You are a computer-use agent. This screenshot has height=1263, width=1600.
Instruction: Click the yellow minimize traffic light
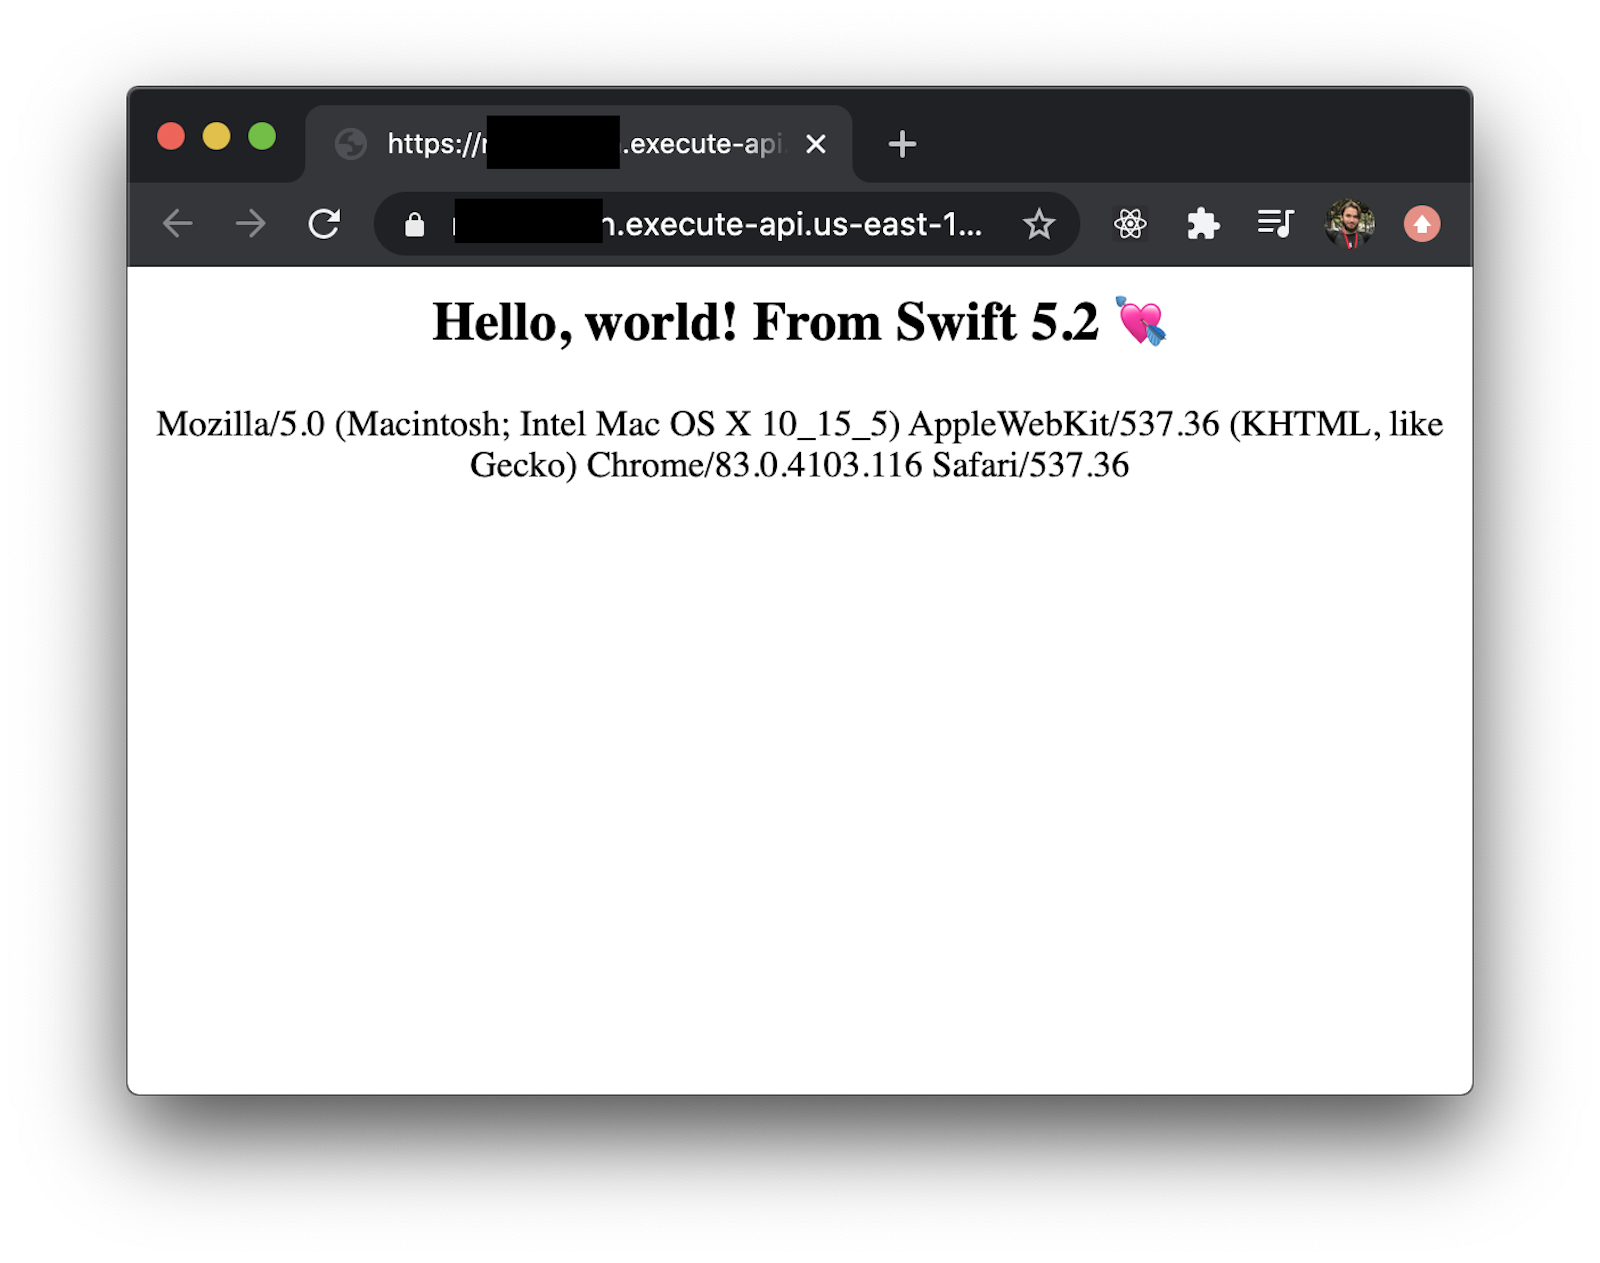[217, 135]
